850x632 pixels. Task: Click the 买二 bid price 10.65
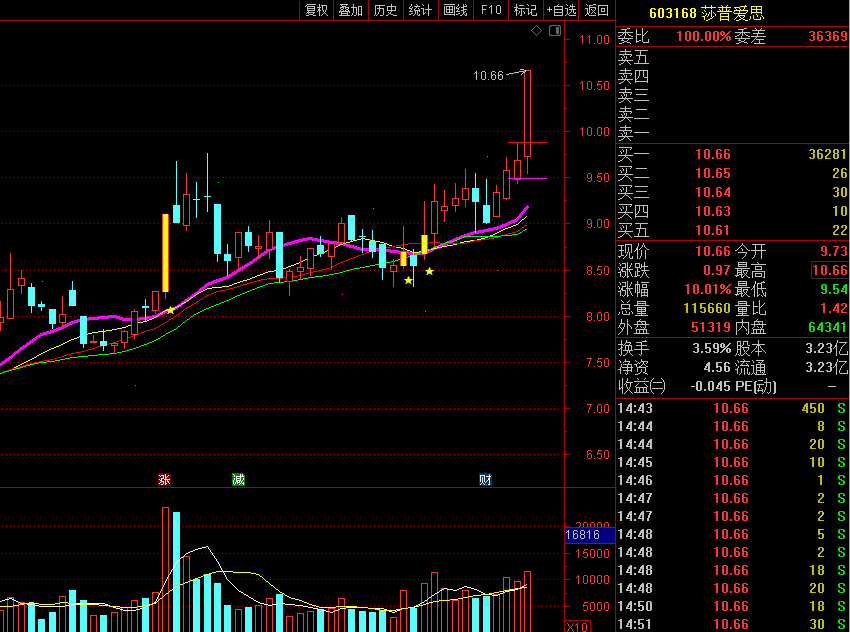click(713, 173)
